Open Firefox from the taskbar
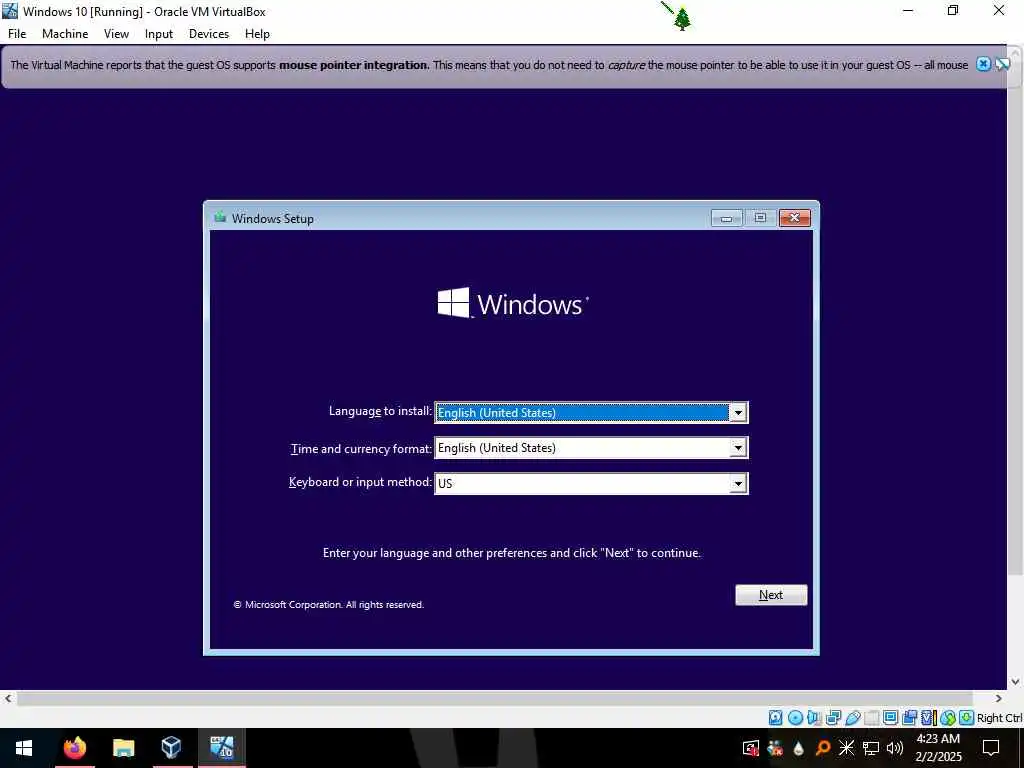Image resolution: width=1024 pixels, height=768 pixels. click(74, 747)
